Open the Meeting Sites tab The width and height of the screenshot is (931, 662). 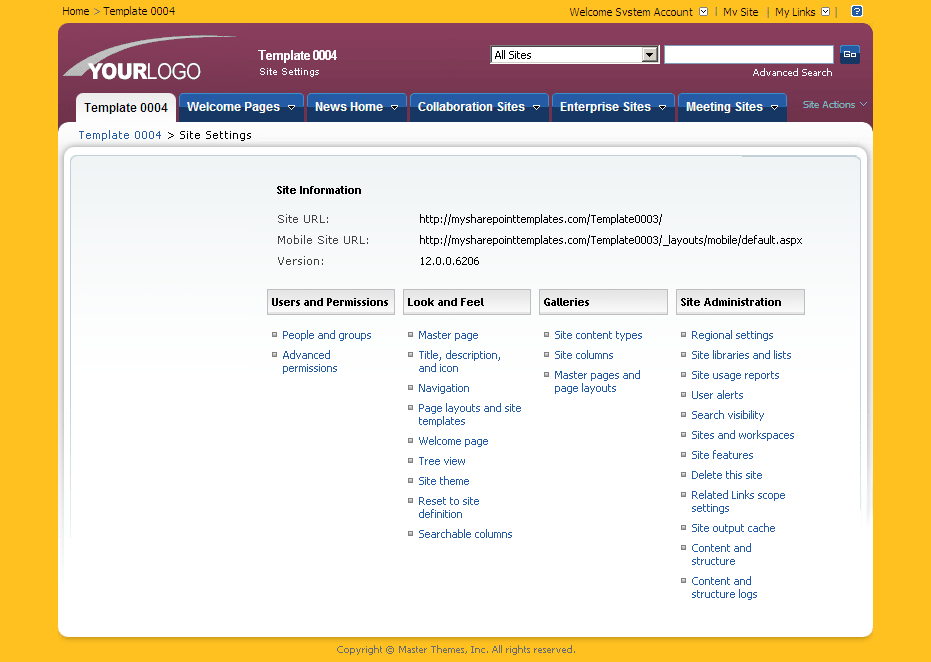click(725, 106)
